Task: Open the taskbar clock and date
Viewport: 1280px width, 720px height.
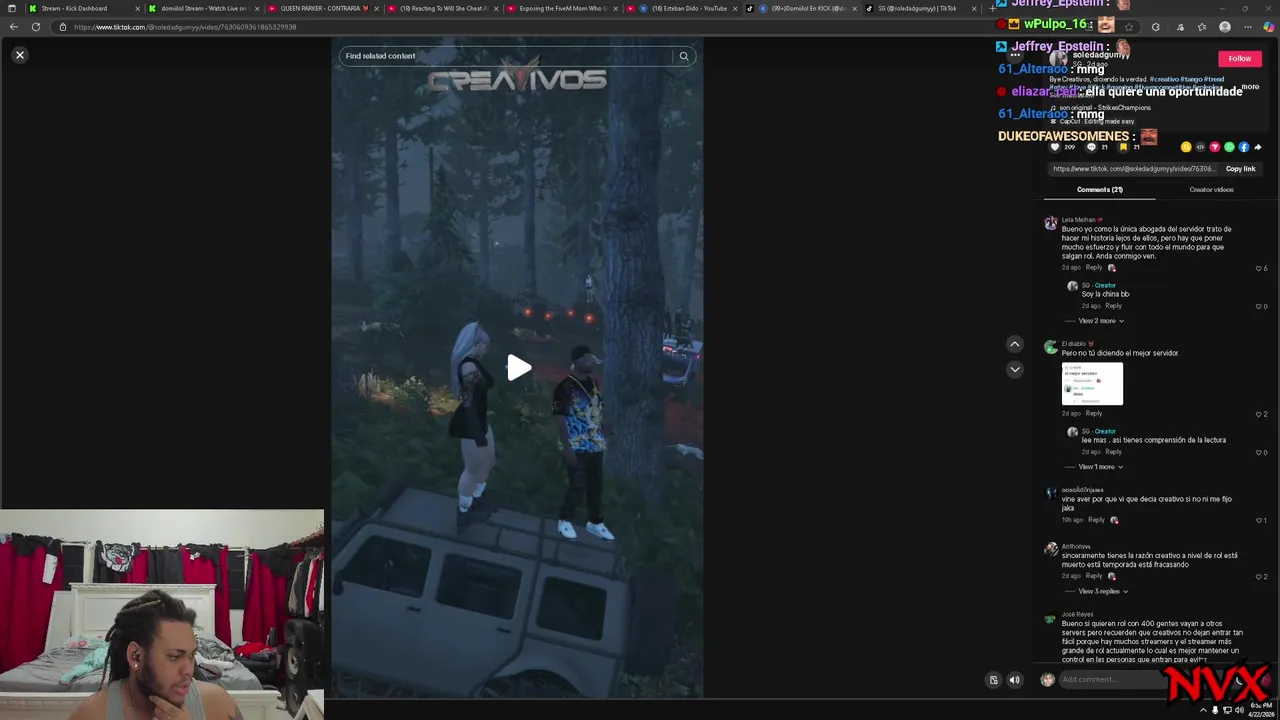Action: (x=1262, y=710)
